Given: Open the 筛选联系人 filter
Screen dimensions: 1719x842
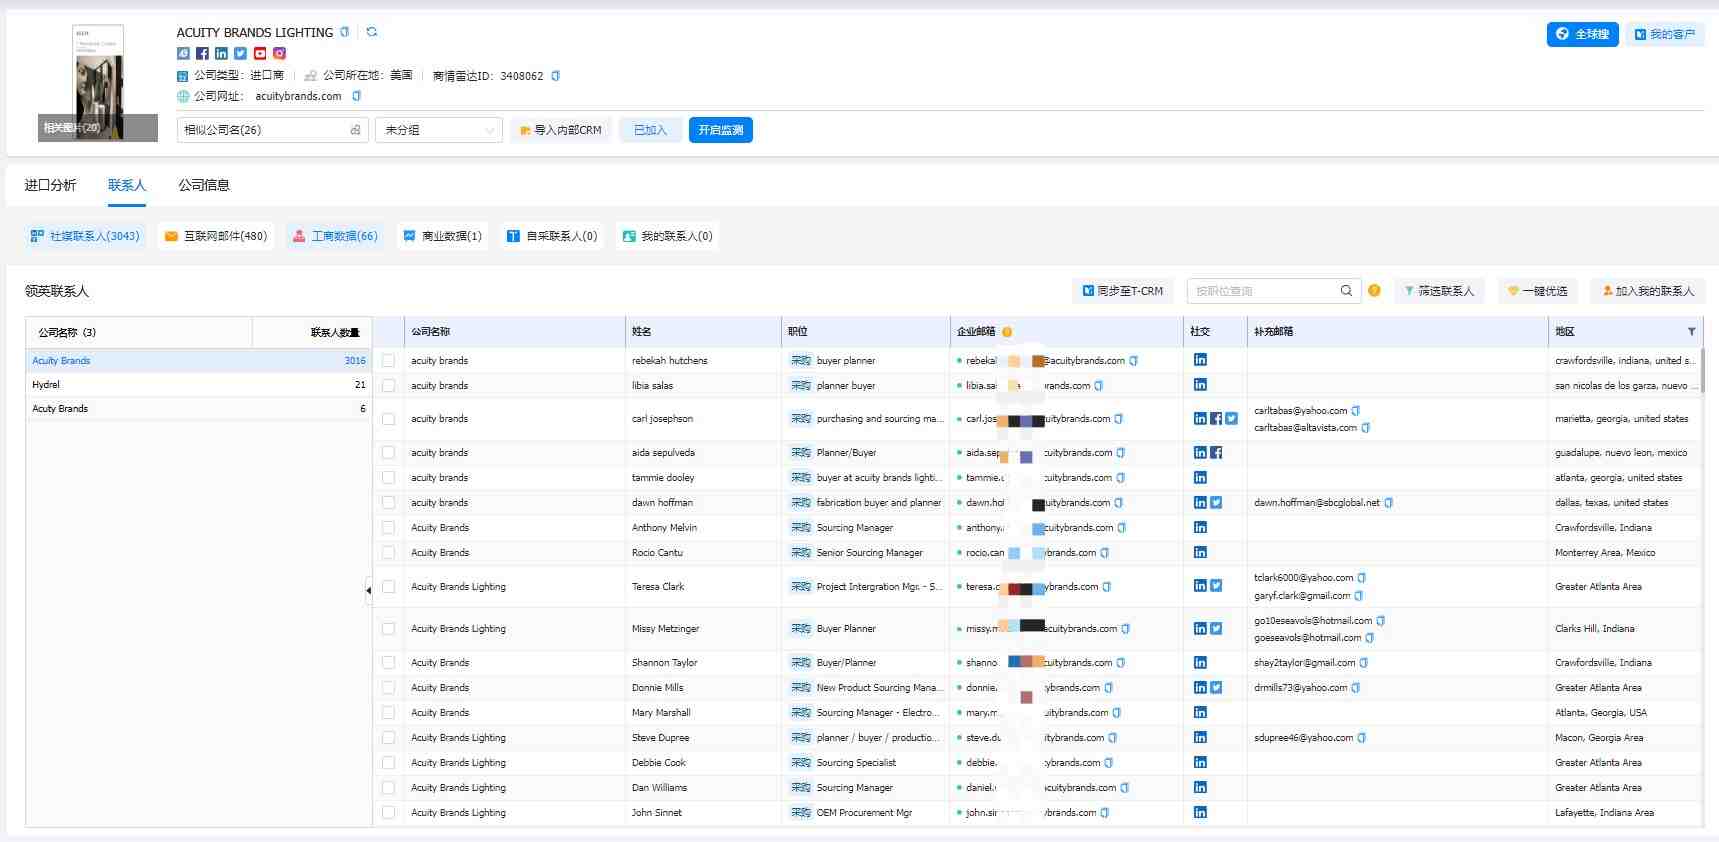Looking at the screenshot, I should [1439, 291].
